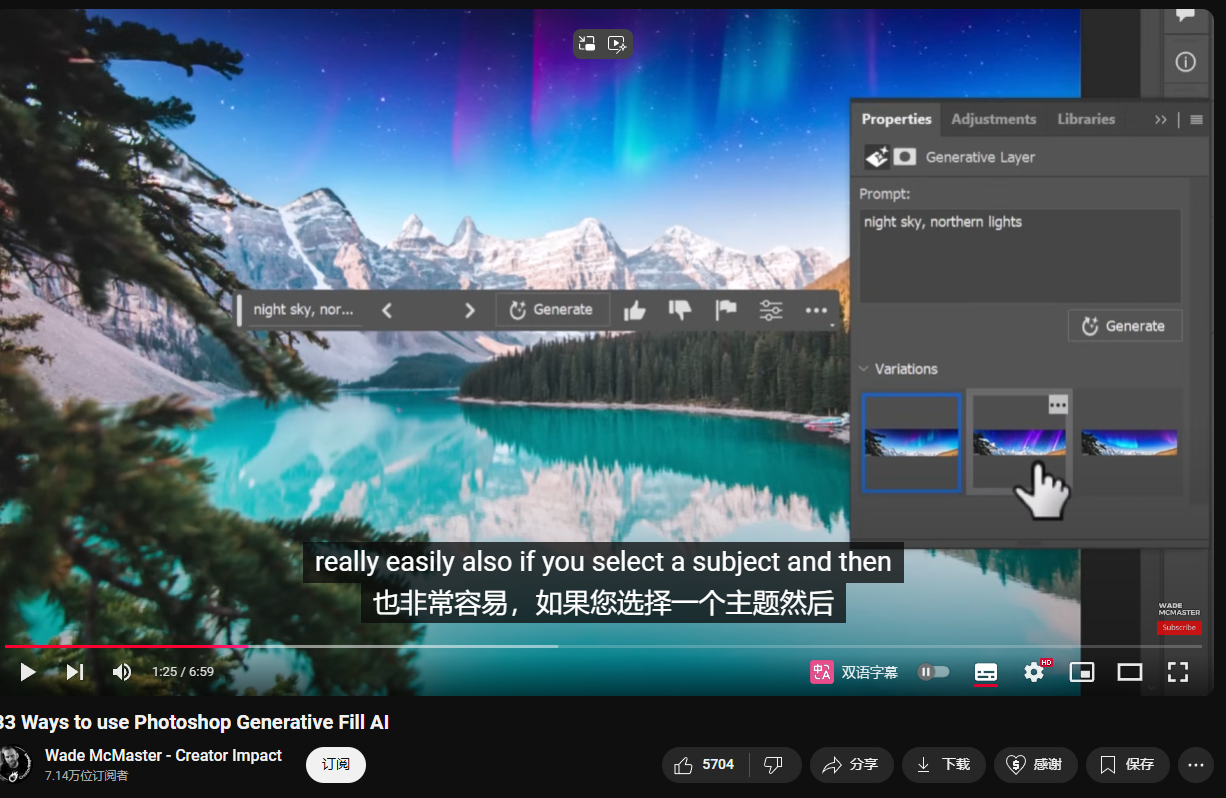Seek using the red video progress bar
1226x798 pixels.
coord(300,647)
